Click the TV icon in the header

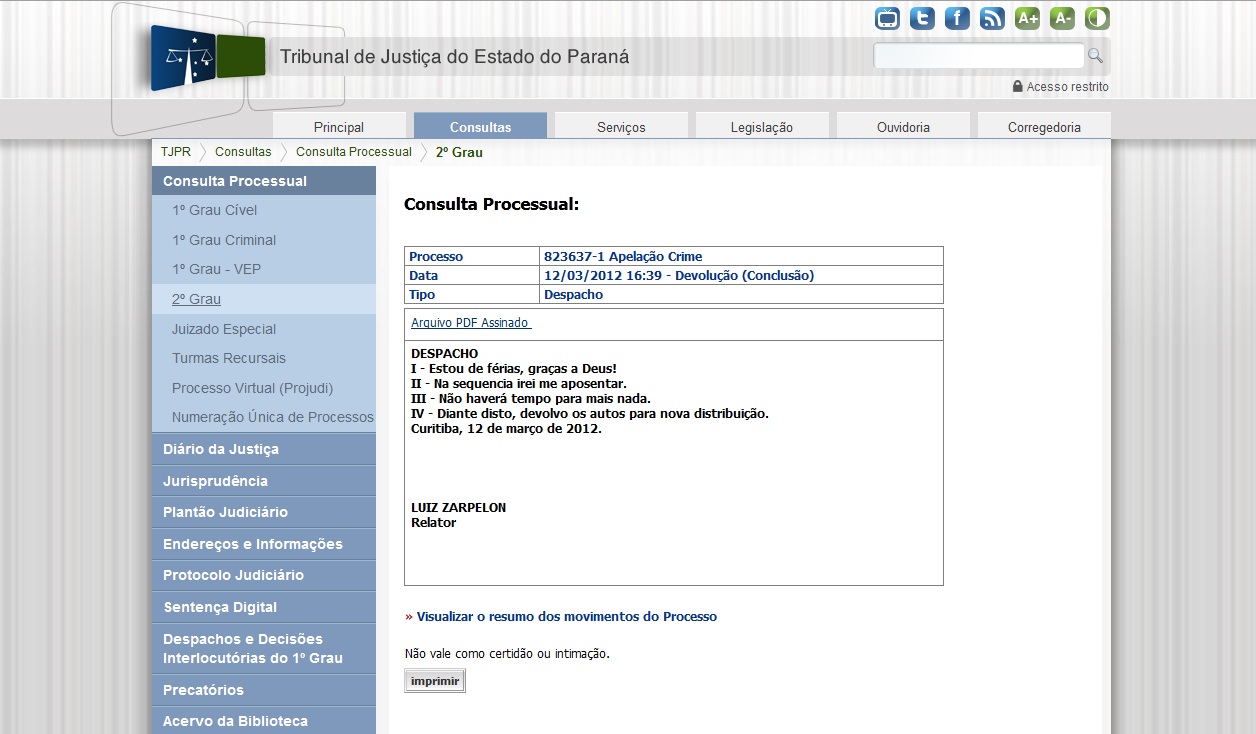(x=887, y=18)
